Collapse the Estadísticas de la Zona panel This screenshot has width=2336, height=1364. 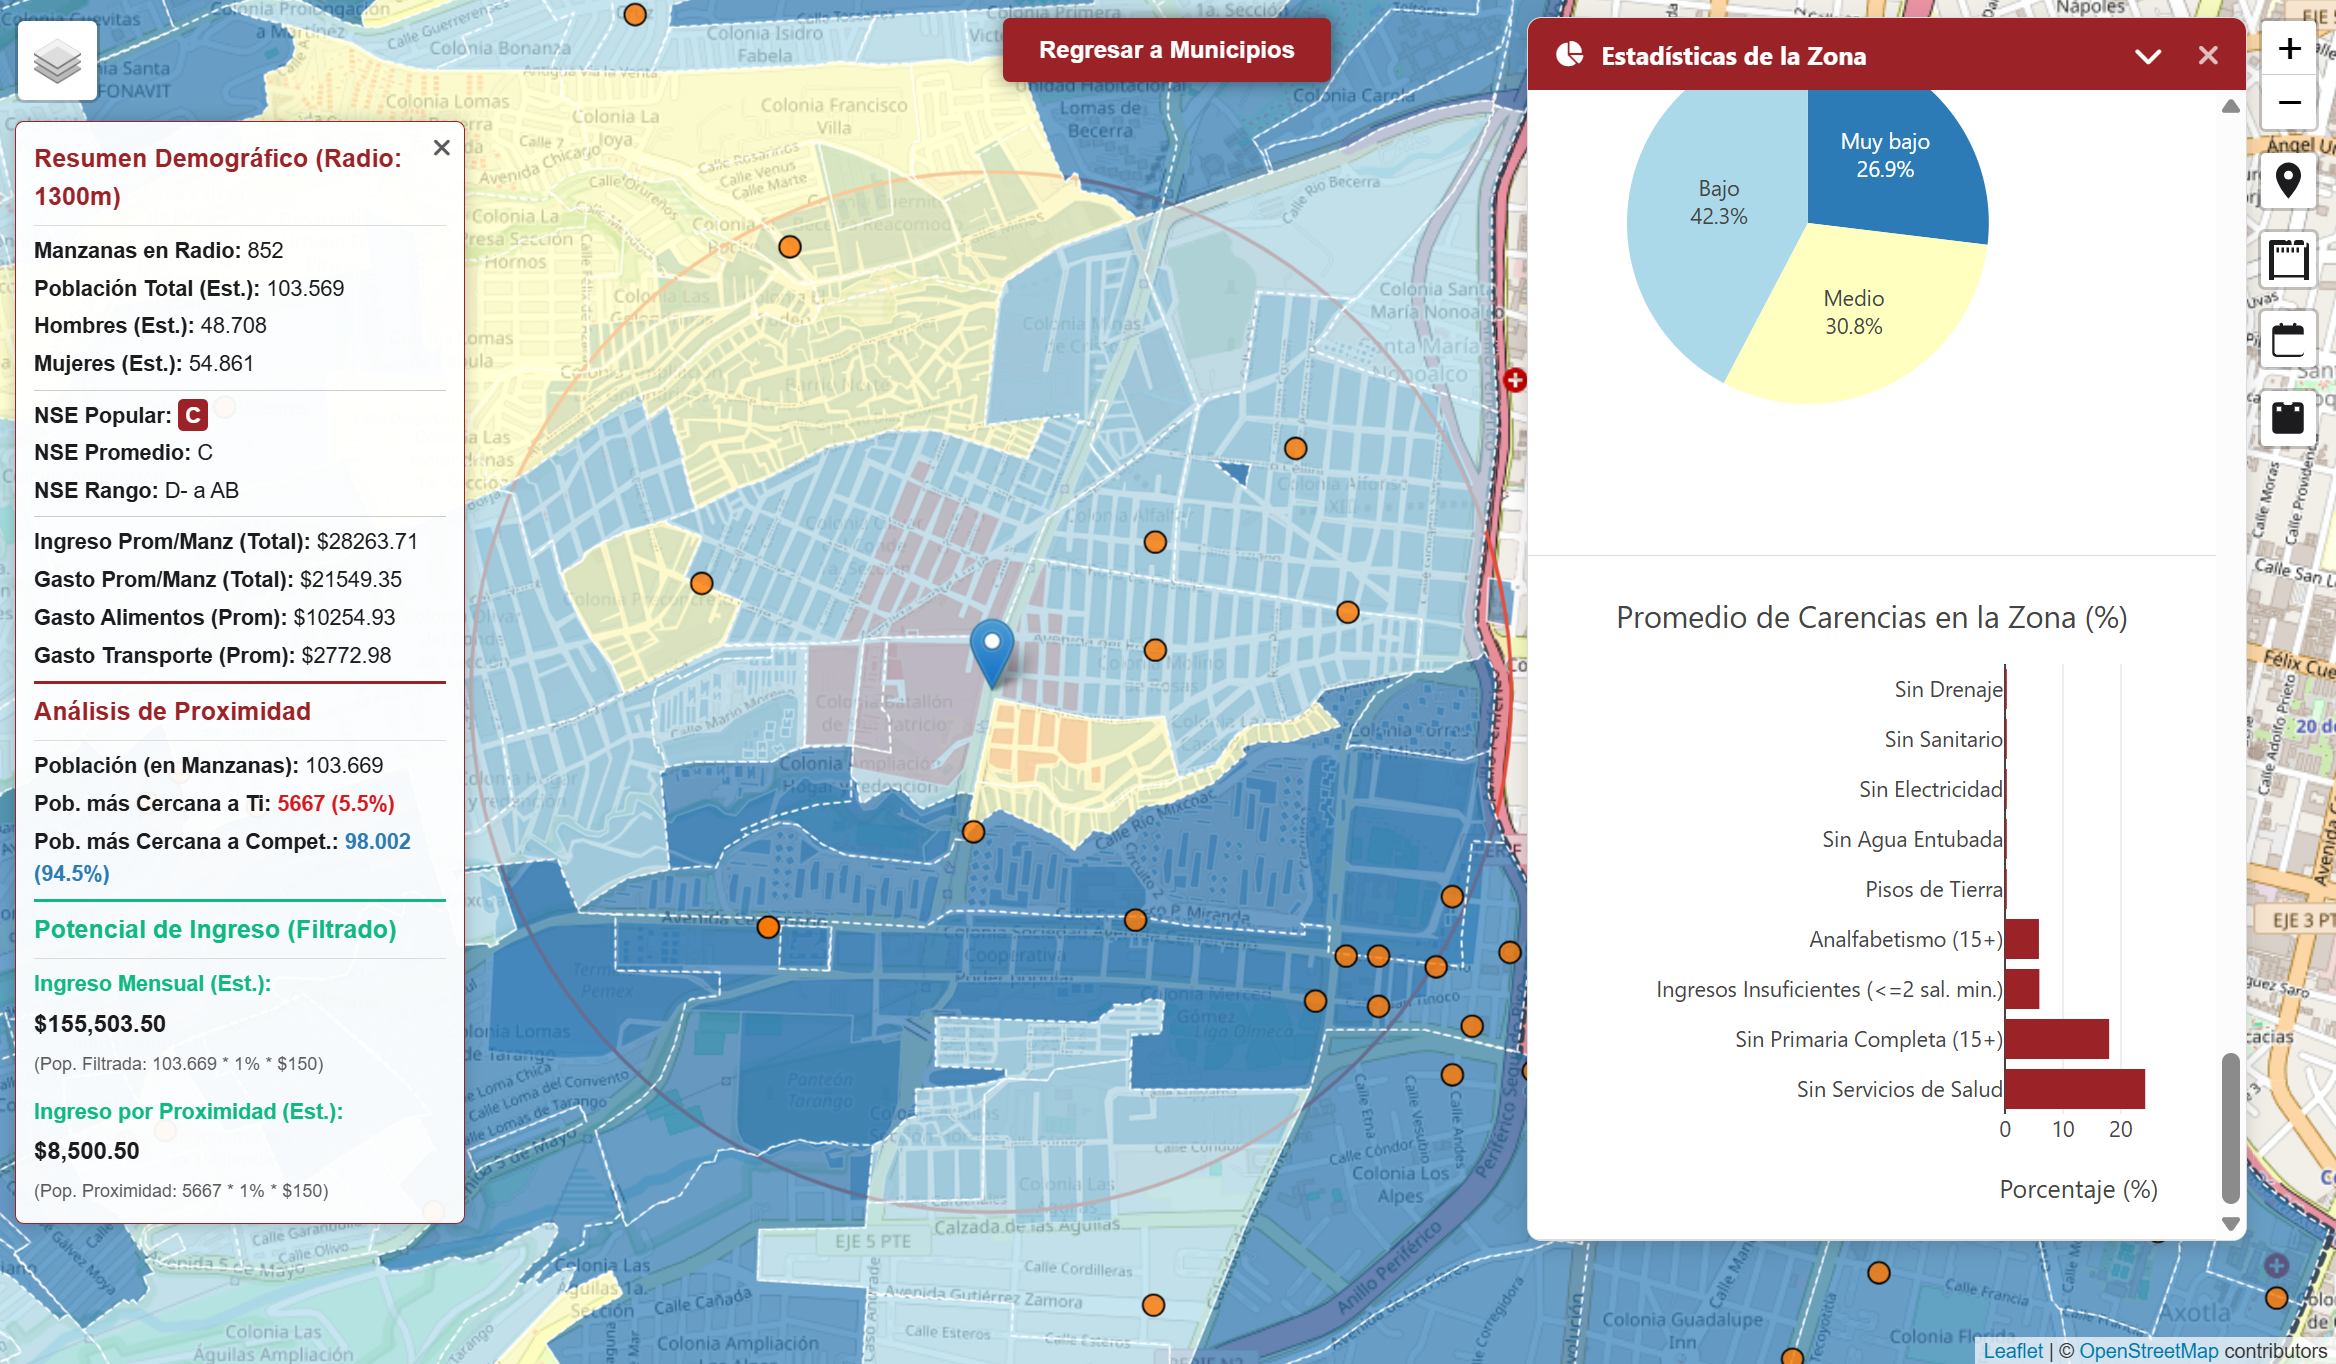pyautogui.click(x=2148, y=56)
